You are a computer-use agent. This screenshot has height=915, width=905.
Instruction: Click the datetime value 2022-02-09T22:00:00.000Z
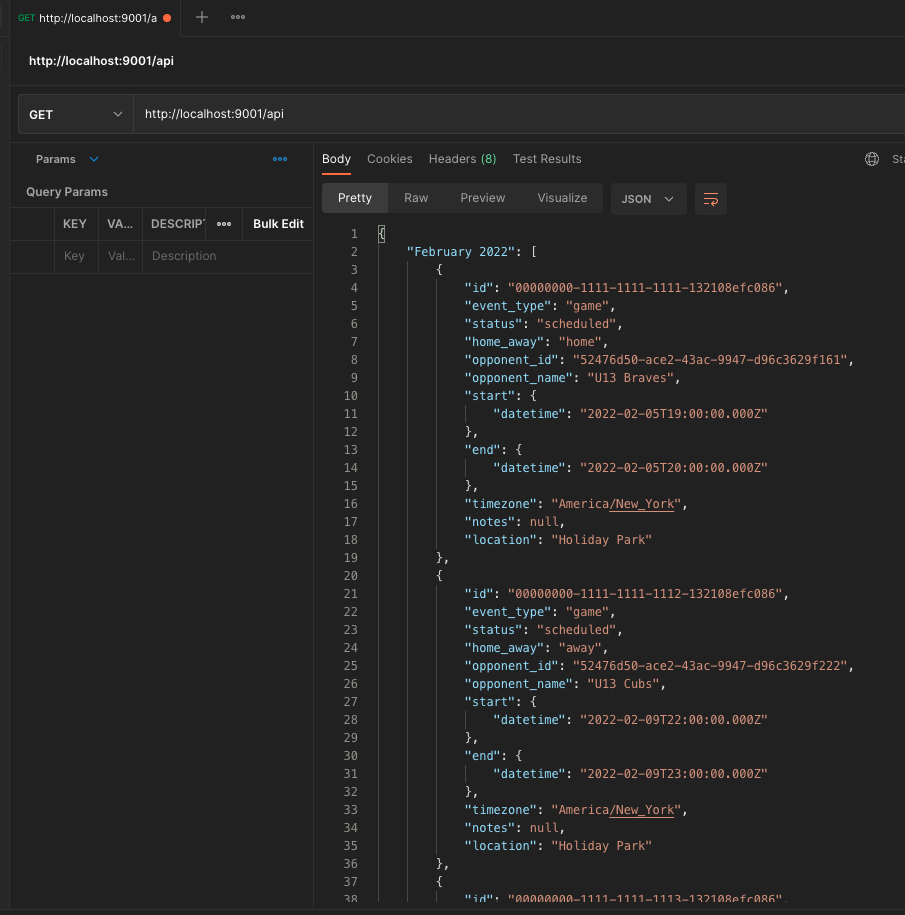point(674,720)
